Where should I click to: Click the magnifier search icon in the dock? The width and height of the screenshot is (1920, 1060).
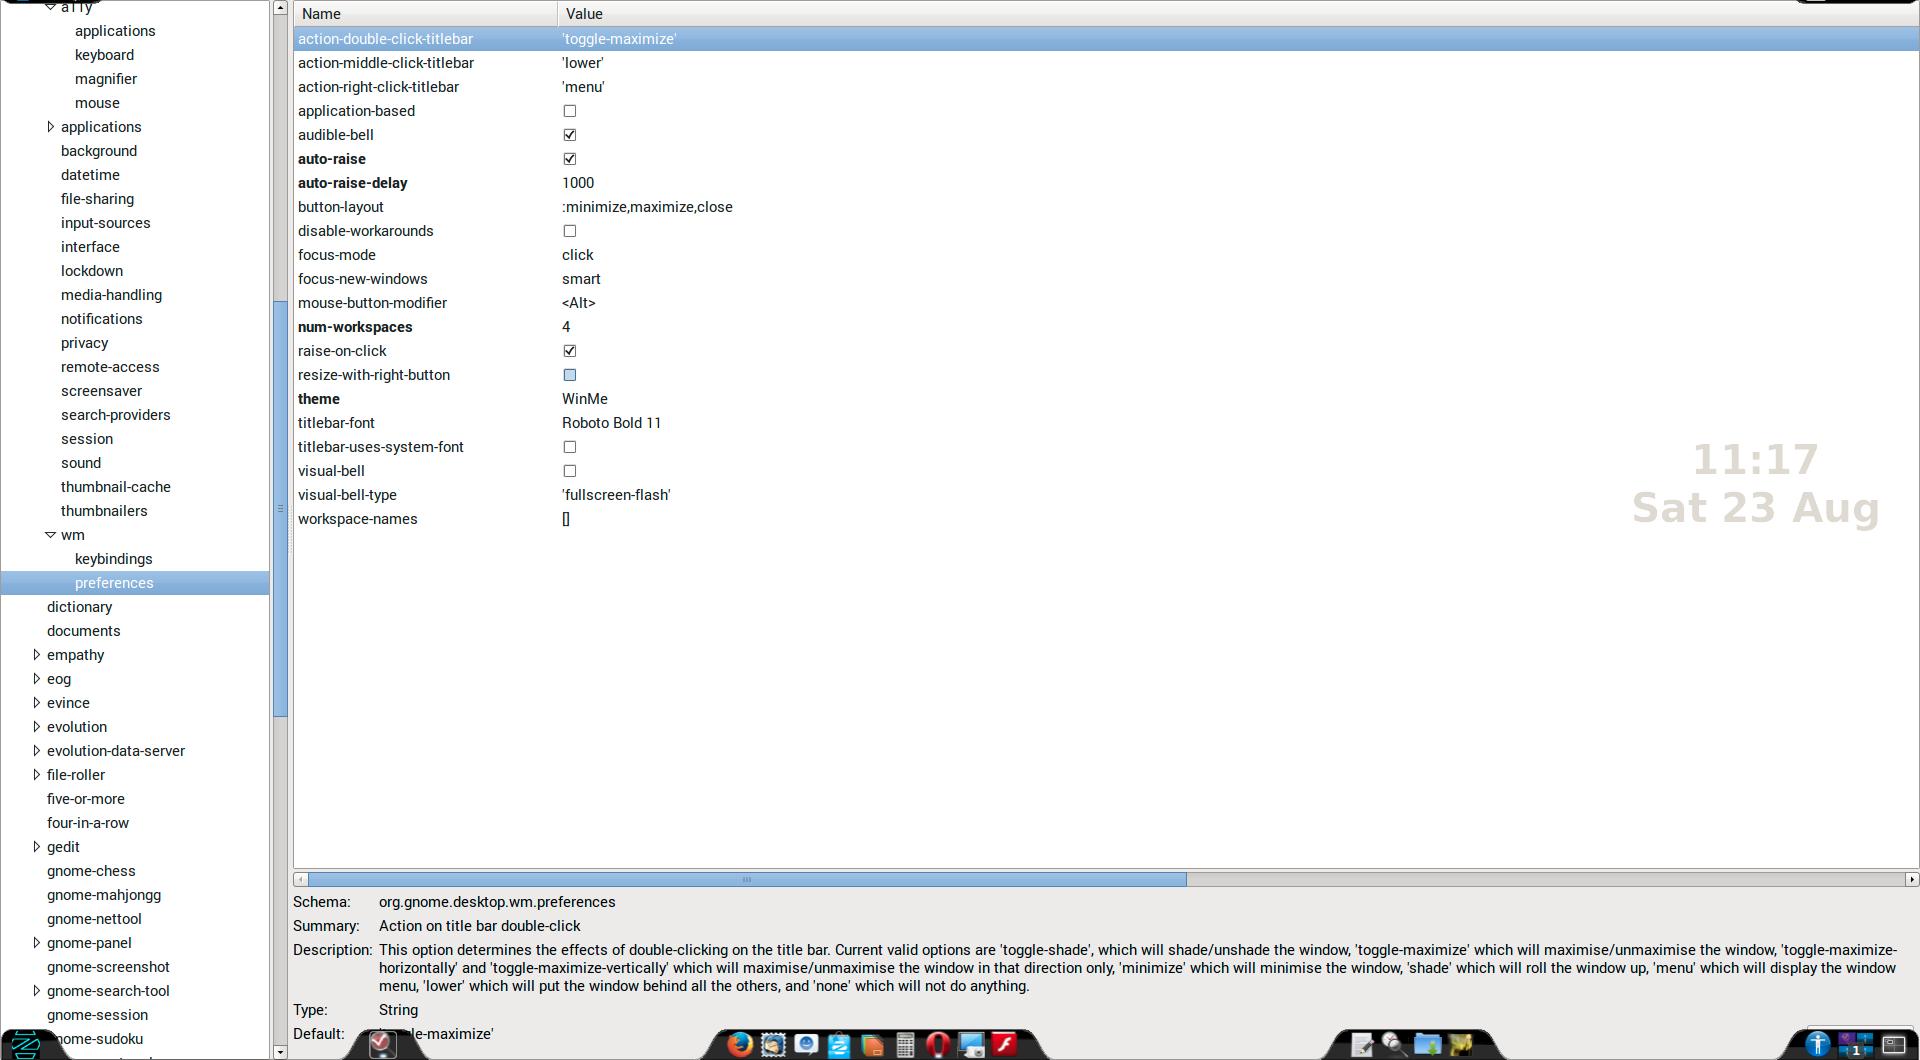pos(1394,1045)
